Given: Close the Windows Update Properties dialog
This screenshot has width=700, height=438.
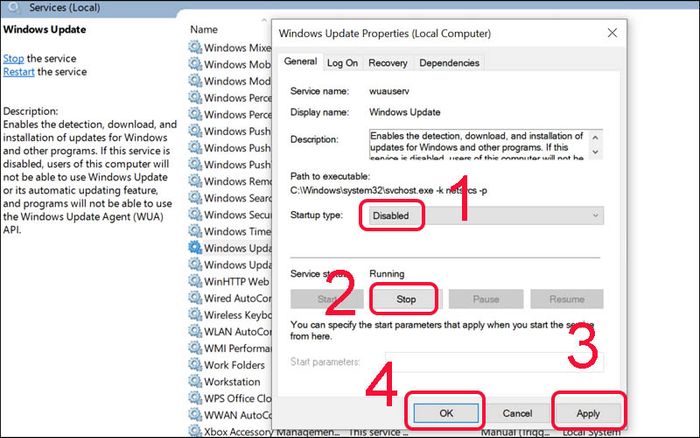Looking at the screenshot, I should [x=612, y=33].
